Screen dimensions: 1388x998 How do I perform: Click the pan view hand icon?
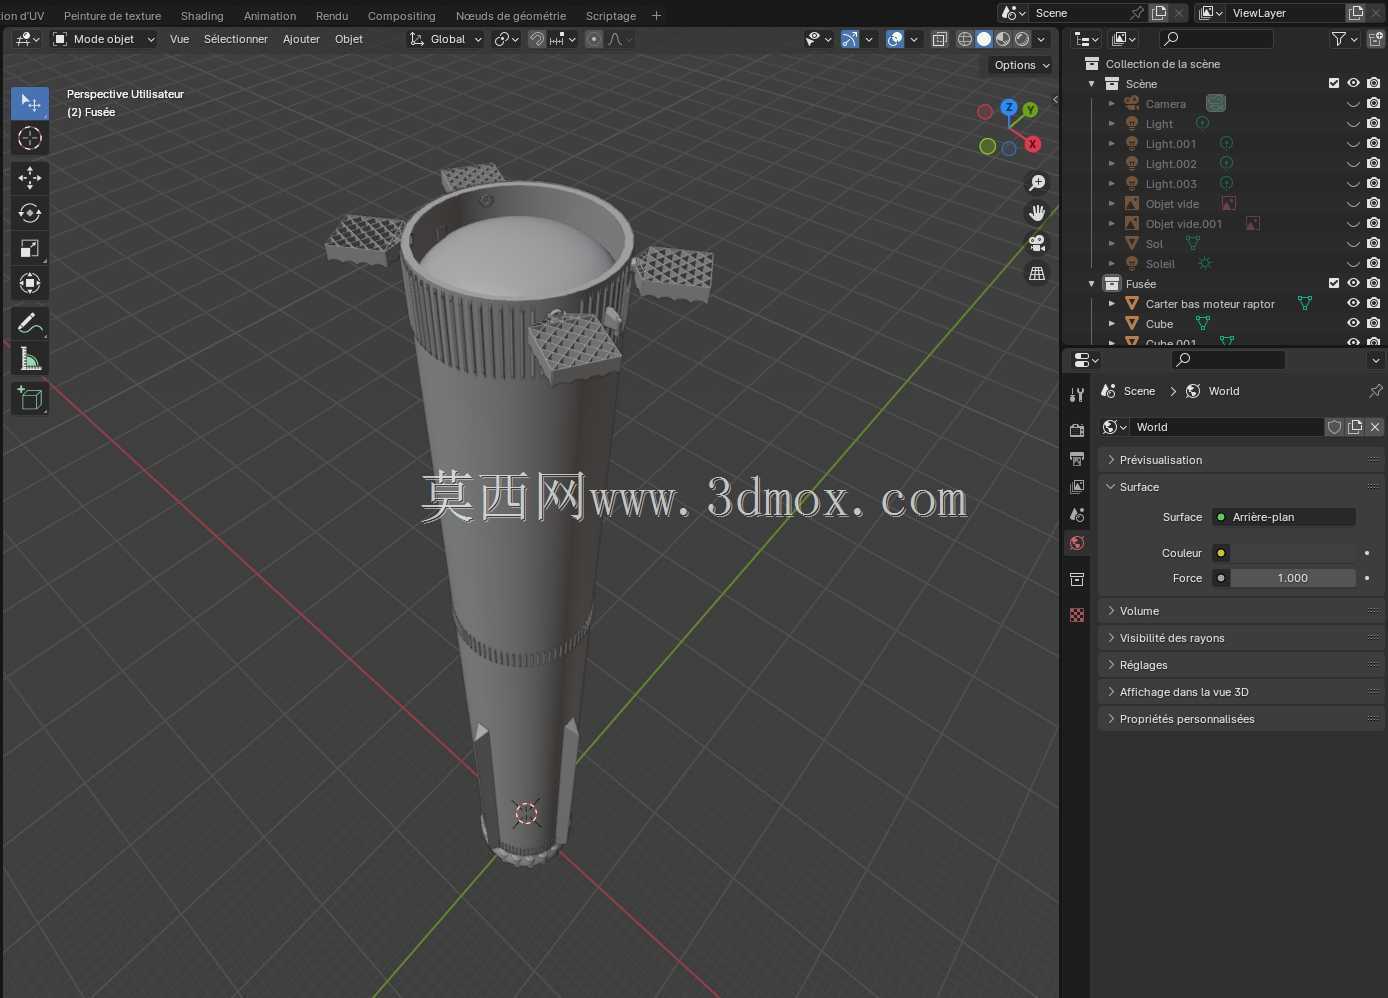point(1037,213)
